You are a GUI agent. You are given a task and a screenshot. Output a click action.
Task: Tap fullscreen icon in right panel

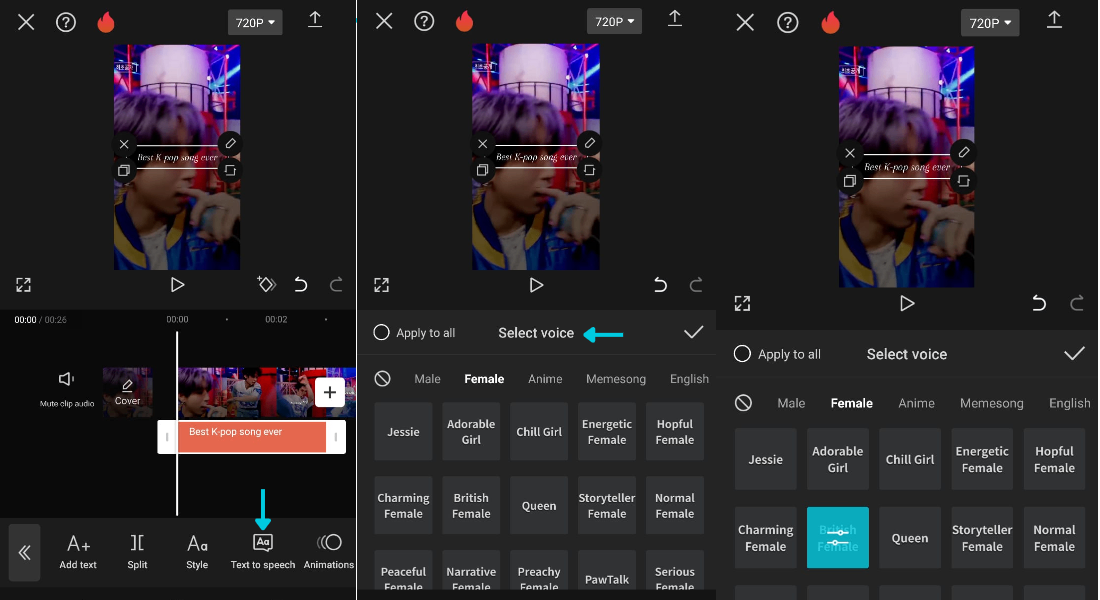(742, 303)
